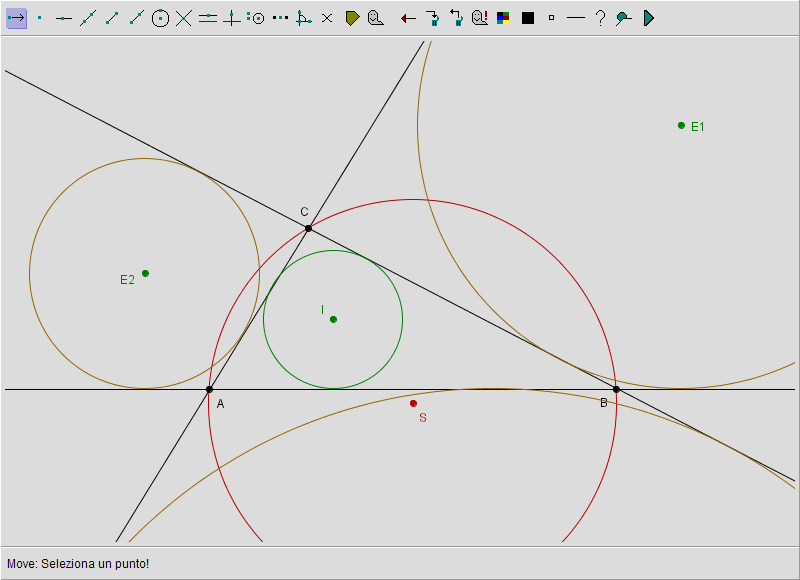Click the small hollow square point-style icon
The image size is (800, 580).
point(551,18)
